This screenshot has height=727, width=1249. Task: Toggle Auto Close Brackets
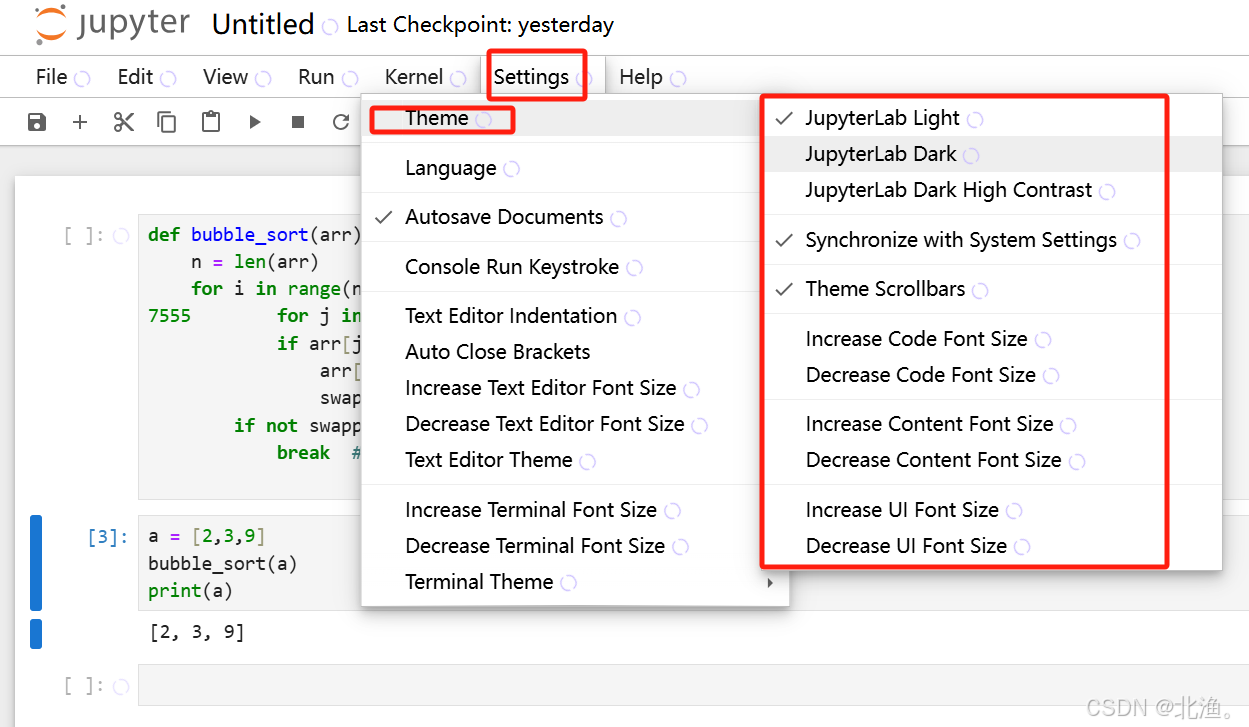coord(575,352)
